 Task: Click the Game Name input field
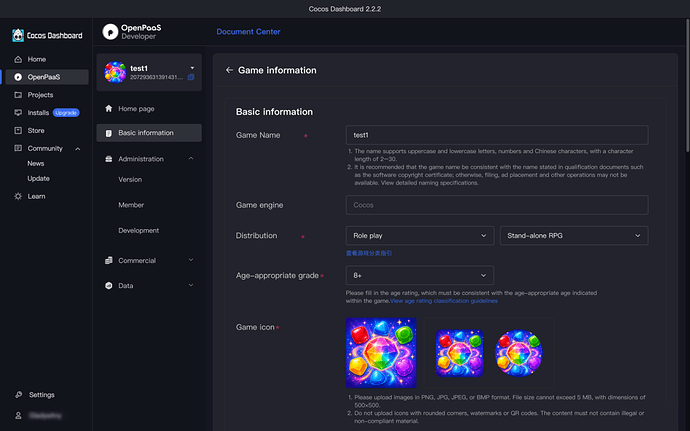point(497,135)
